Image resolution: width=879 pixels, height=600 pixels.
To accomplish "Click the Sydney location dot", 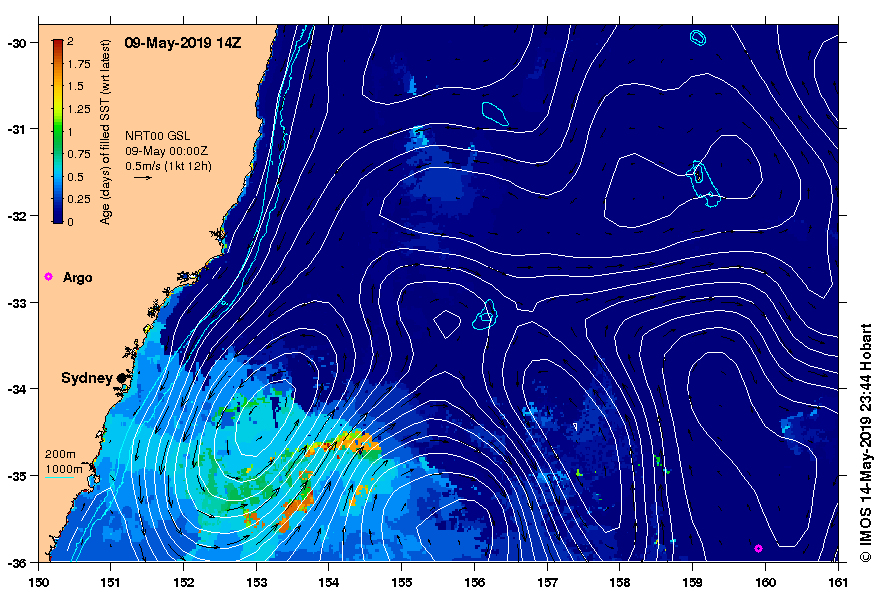I will coord(122,379).
